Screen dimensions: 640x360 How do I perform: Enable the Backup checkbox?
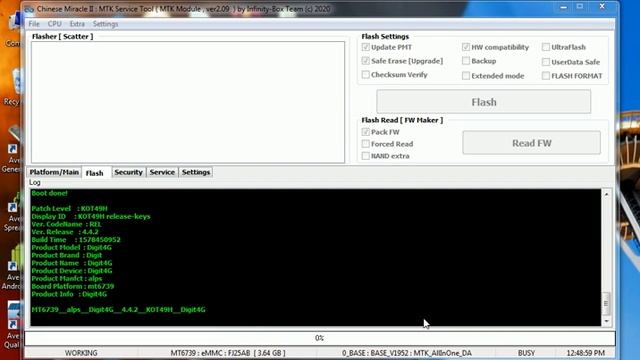point(466,61)
